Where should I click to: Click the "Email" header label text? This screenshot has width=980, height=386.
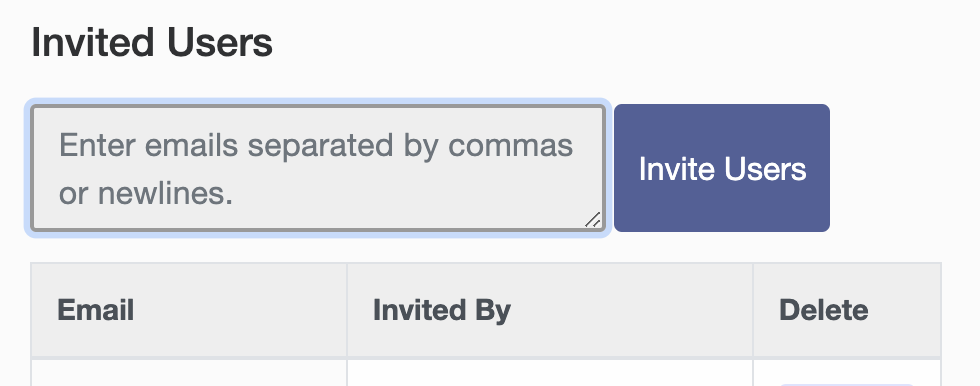coord(96,310)
